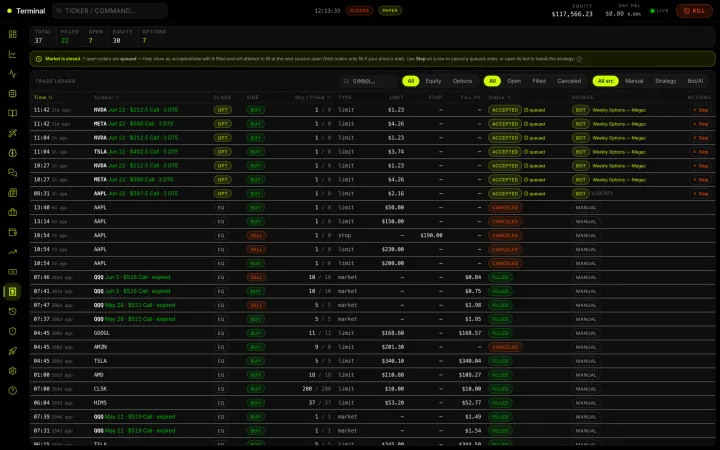Click the search magnifier in Symbol filter
720x450 pixels.
[x=346, y=81]
